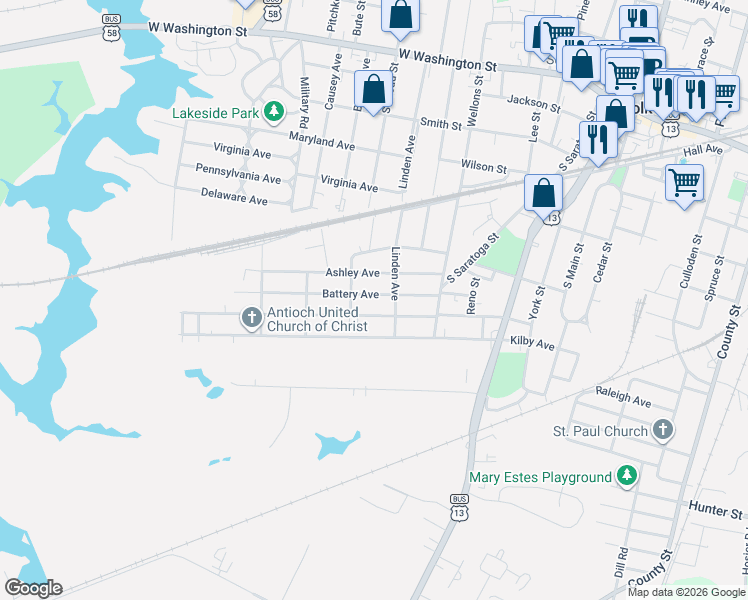Screen dimensions: 748x600
Task: Select the shopping bag marker beside Bute St
Action: (x=400, y=18)
